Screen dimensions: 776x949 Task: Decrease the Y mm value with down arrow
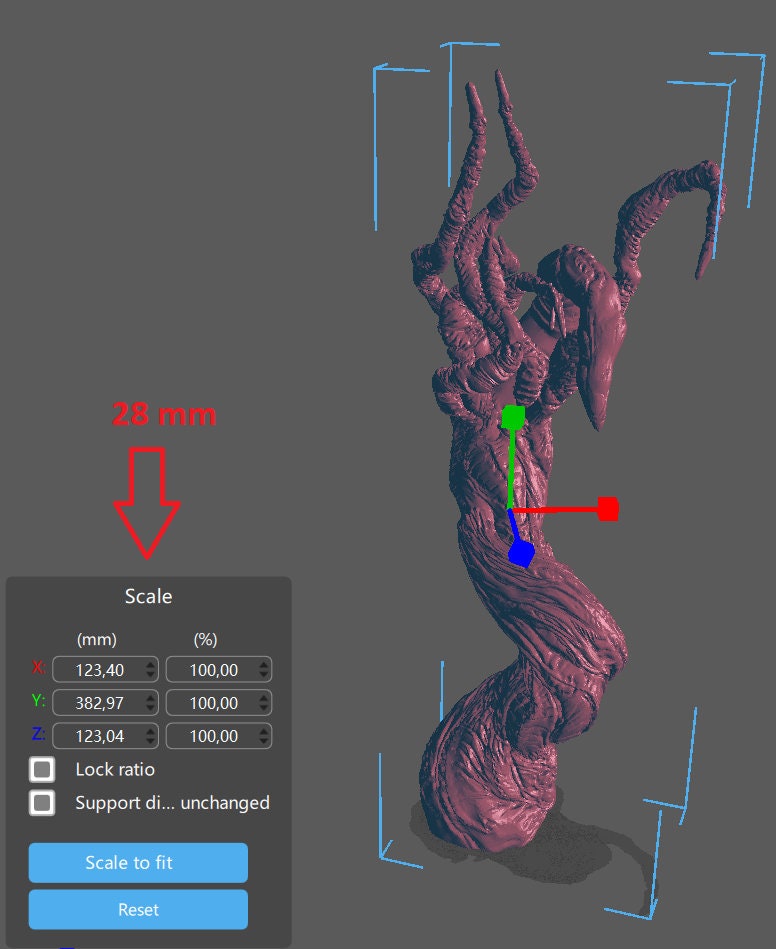point(151,709)
